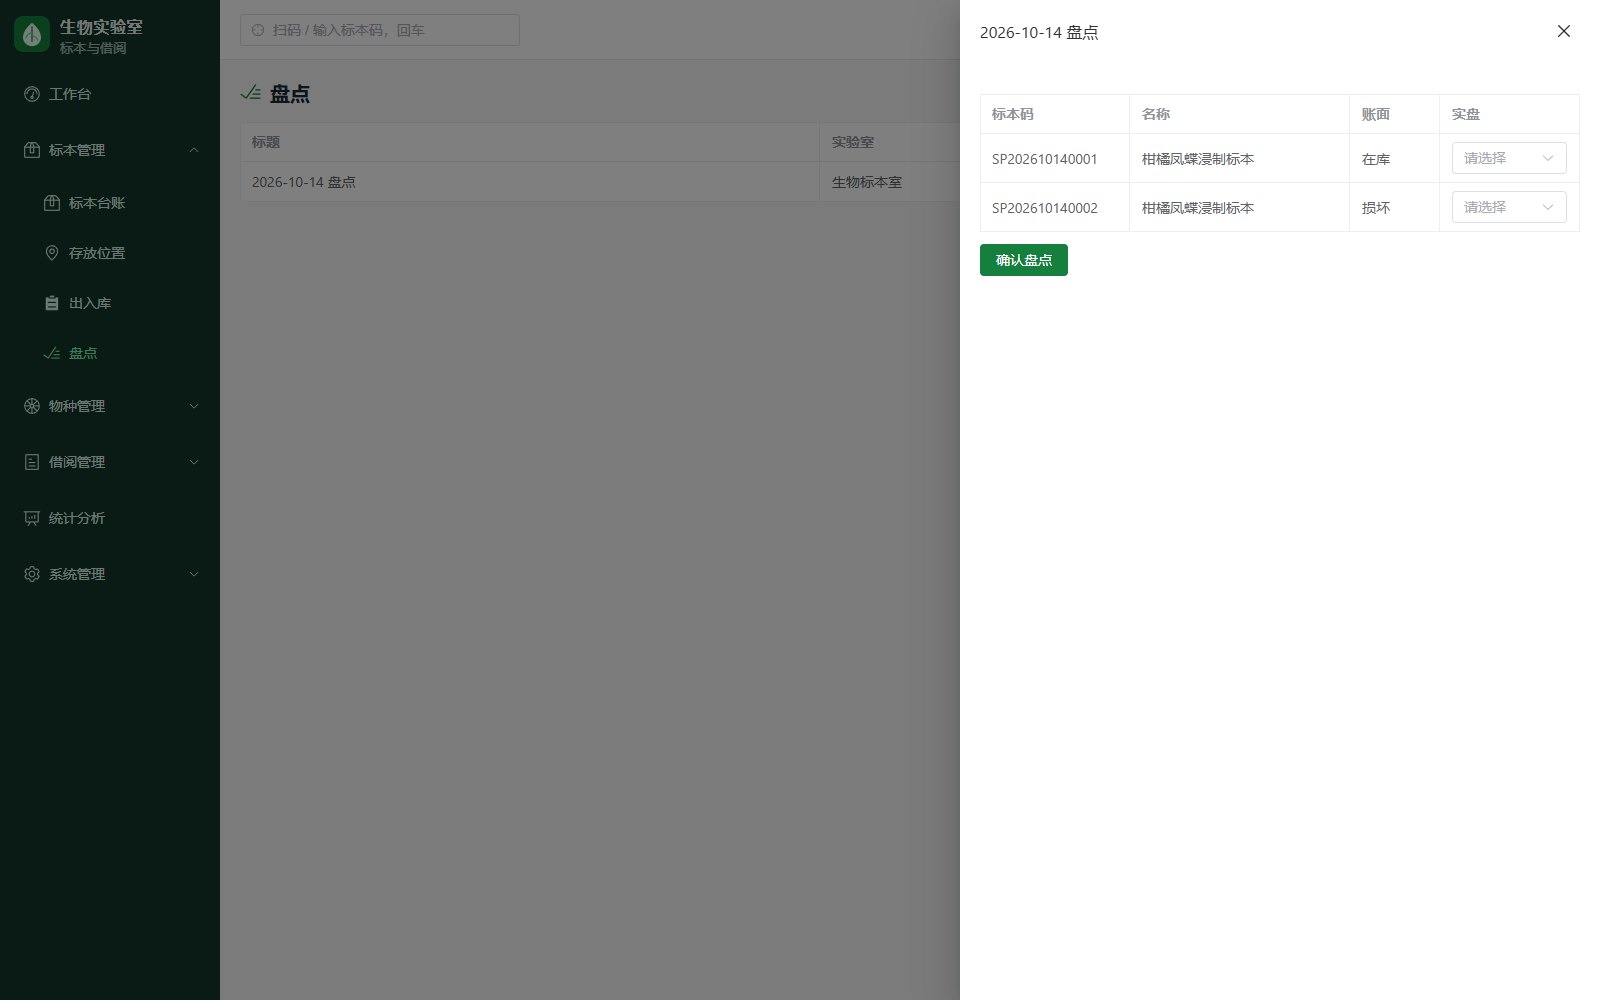Go to 标本台账 menu item
1600x1000 pixels.
[x=110, y=203]
